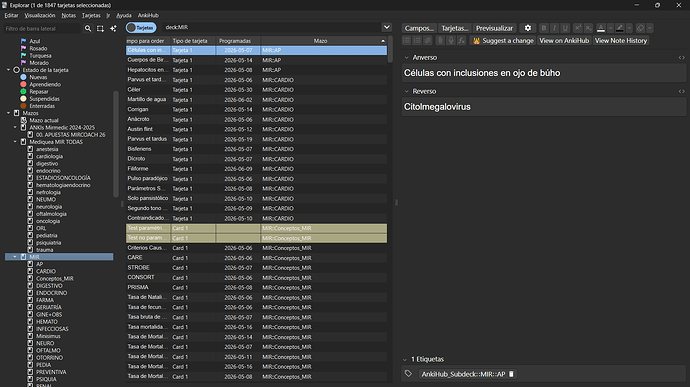Collapse the Reverso field
Image resolution: width=690 pixels, height=387 pixels.
pos(407,92)
